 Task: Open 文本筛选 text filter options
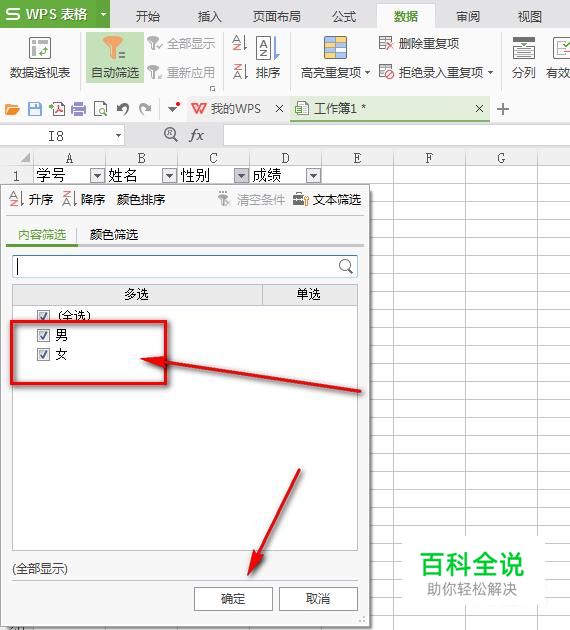(x=327, y=199)
